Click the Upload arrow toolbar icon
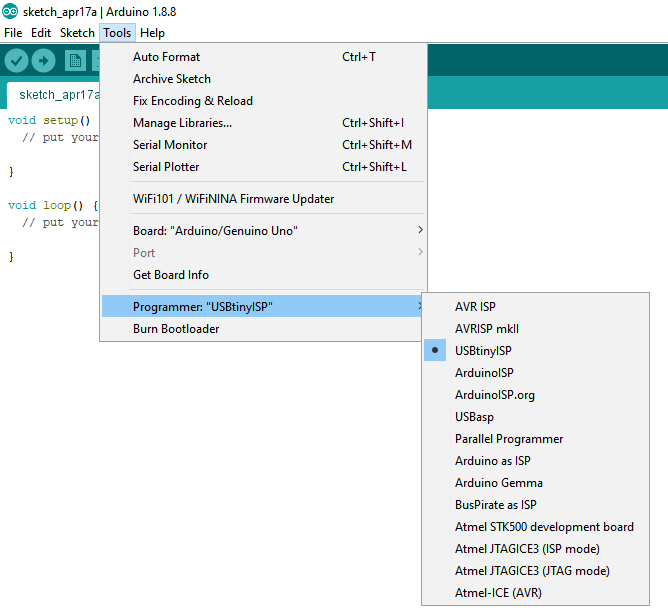The image size is (668, 612). pos(43,61)
